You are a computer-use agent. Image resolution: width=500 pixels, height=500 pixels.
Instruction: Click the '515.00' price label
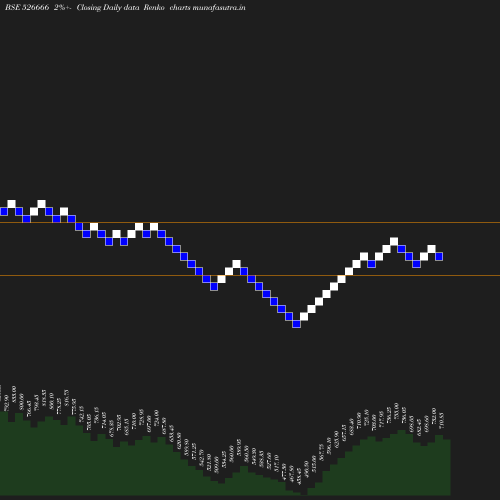pos(314,464)
